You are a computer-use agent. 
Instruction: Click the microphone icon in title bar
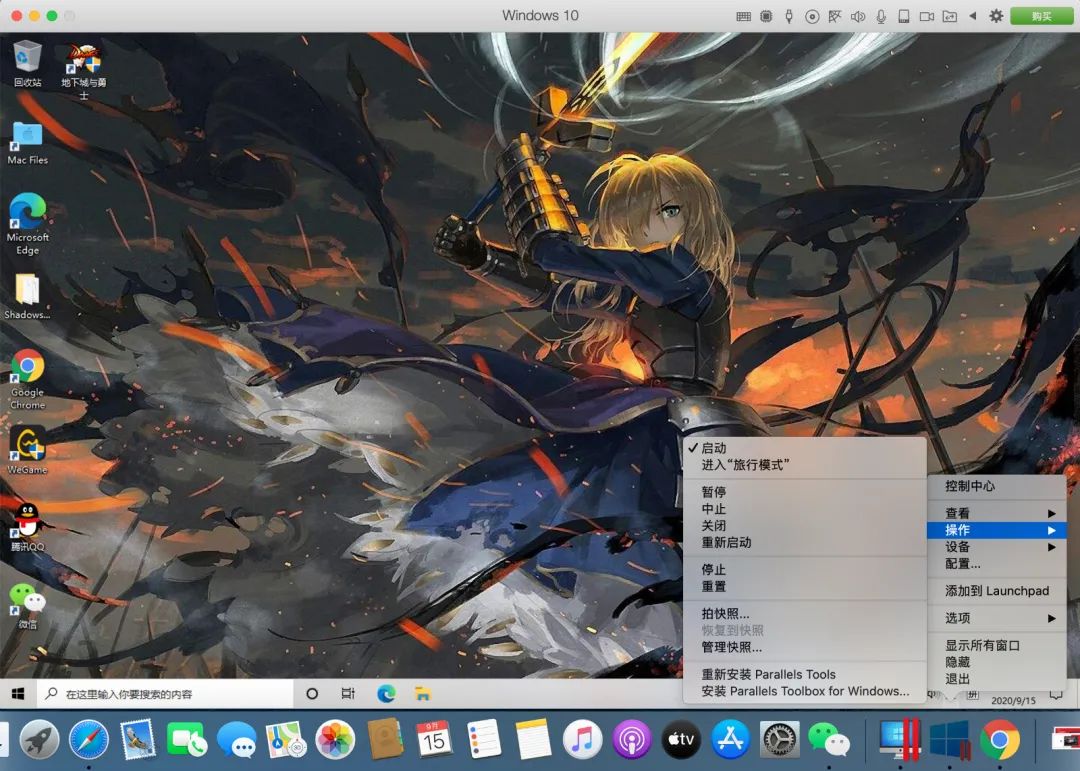tap(881, 16)
